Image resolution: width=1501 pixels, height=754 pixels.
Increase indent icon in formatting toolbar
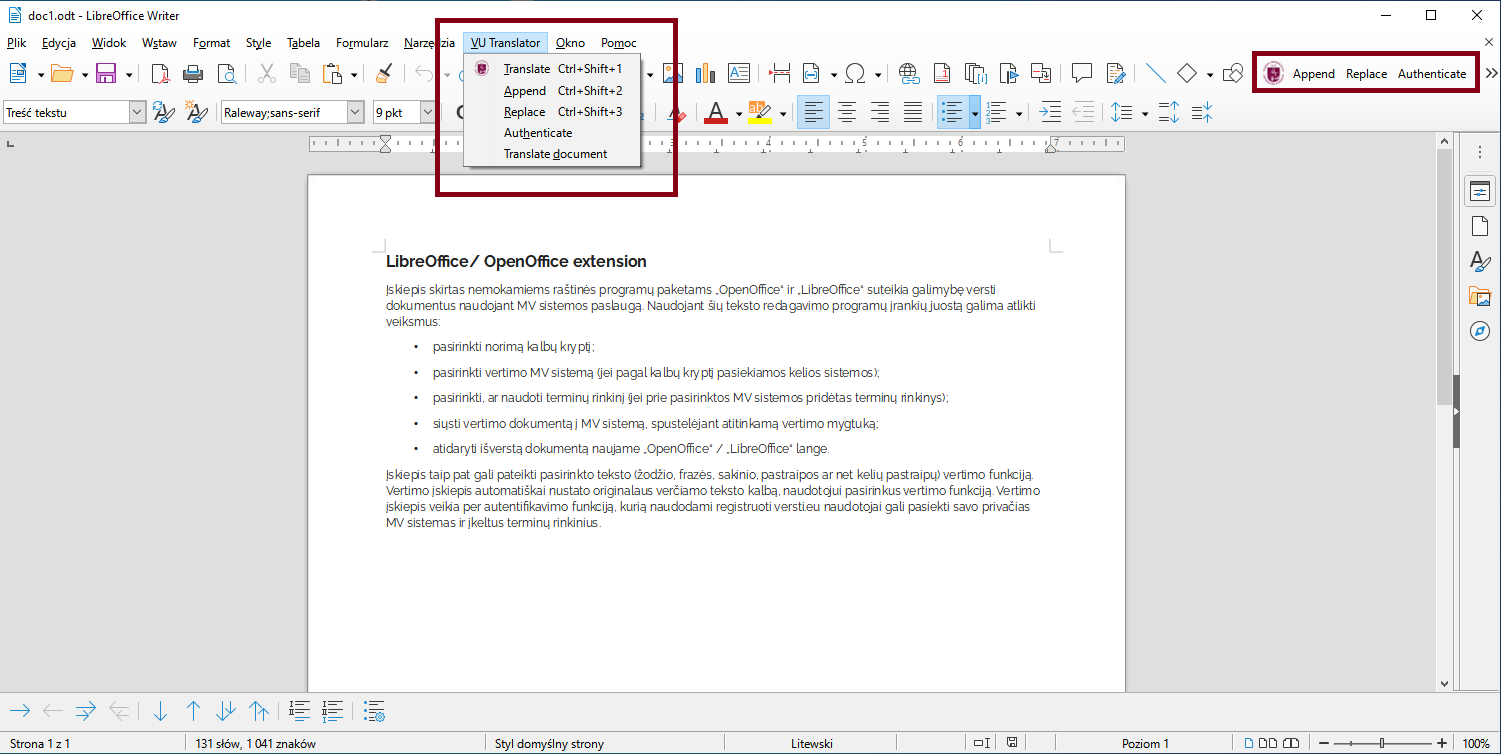1050,112
